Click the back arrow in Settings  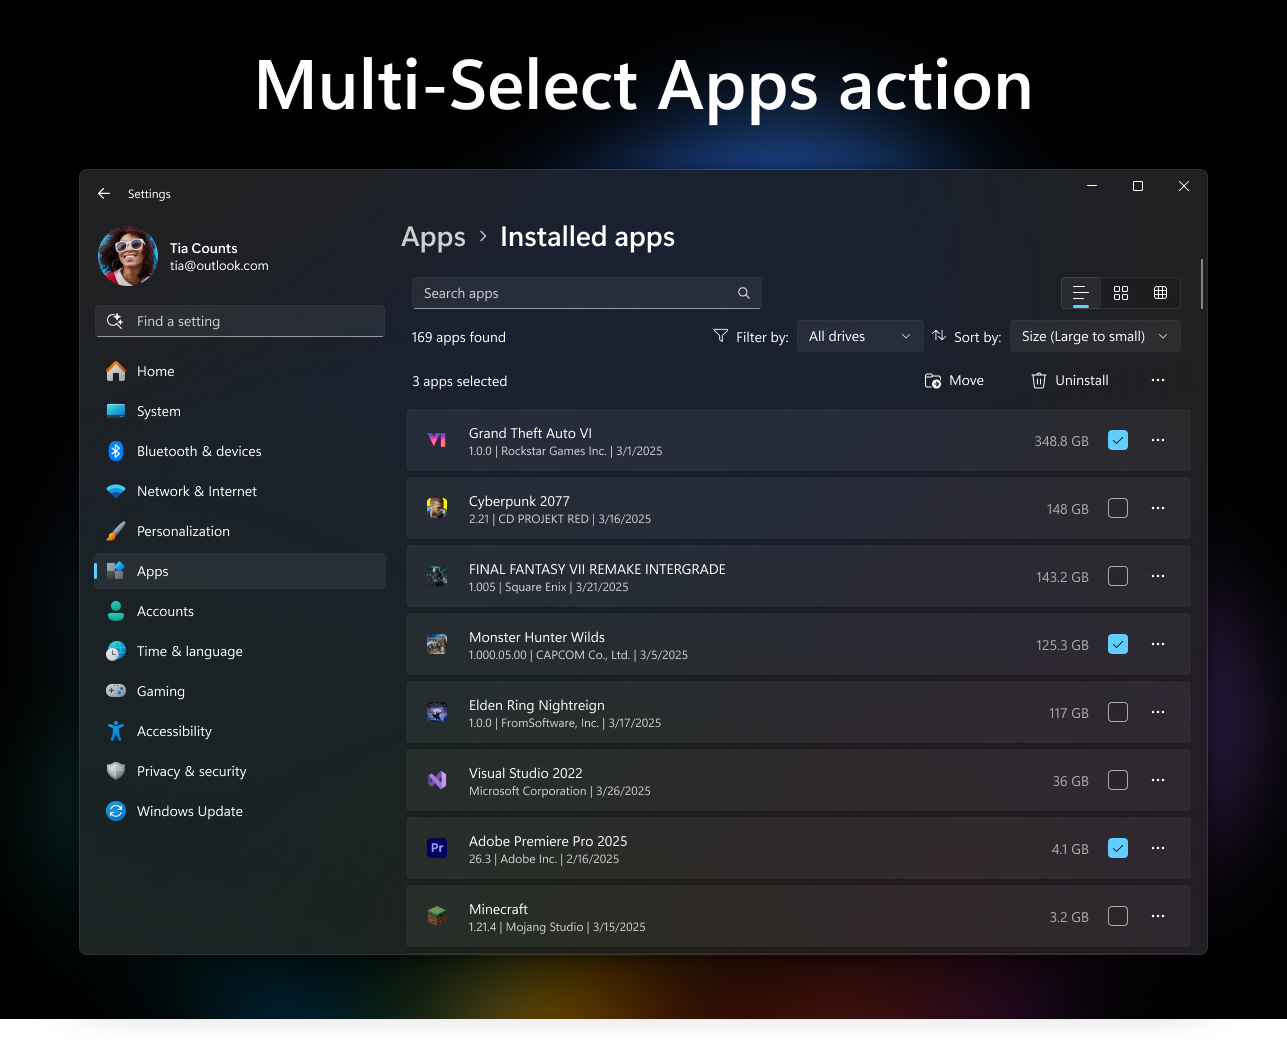click(x=104, y=194)
